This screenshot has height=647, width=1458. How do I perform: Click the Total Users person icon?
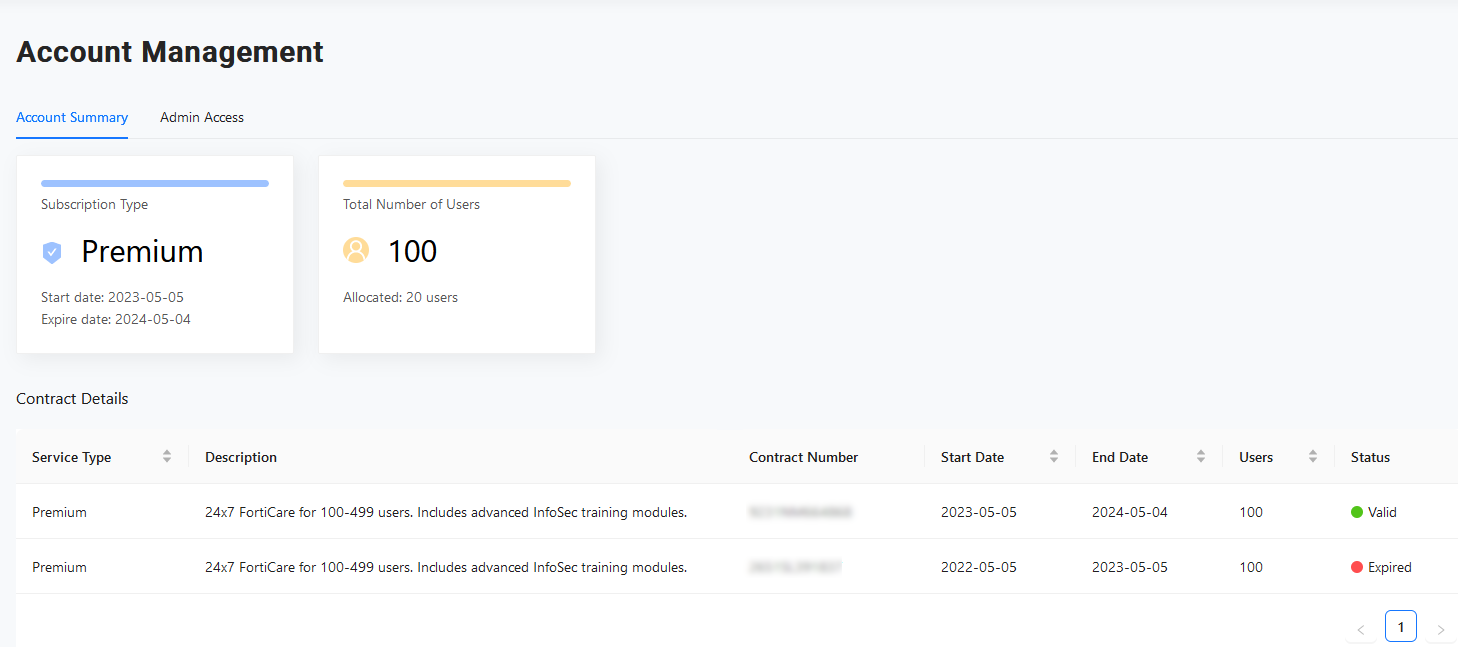[356, 251]
